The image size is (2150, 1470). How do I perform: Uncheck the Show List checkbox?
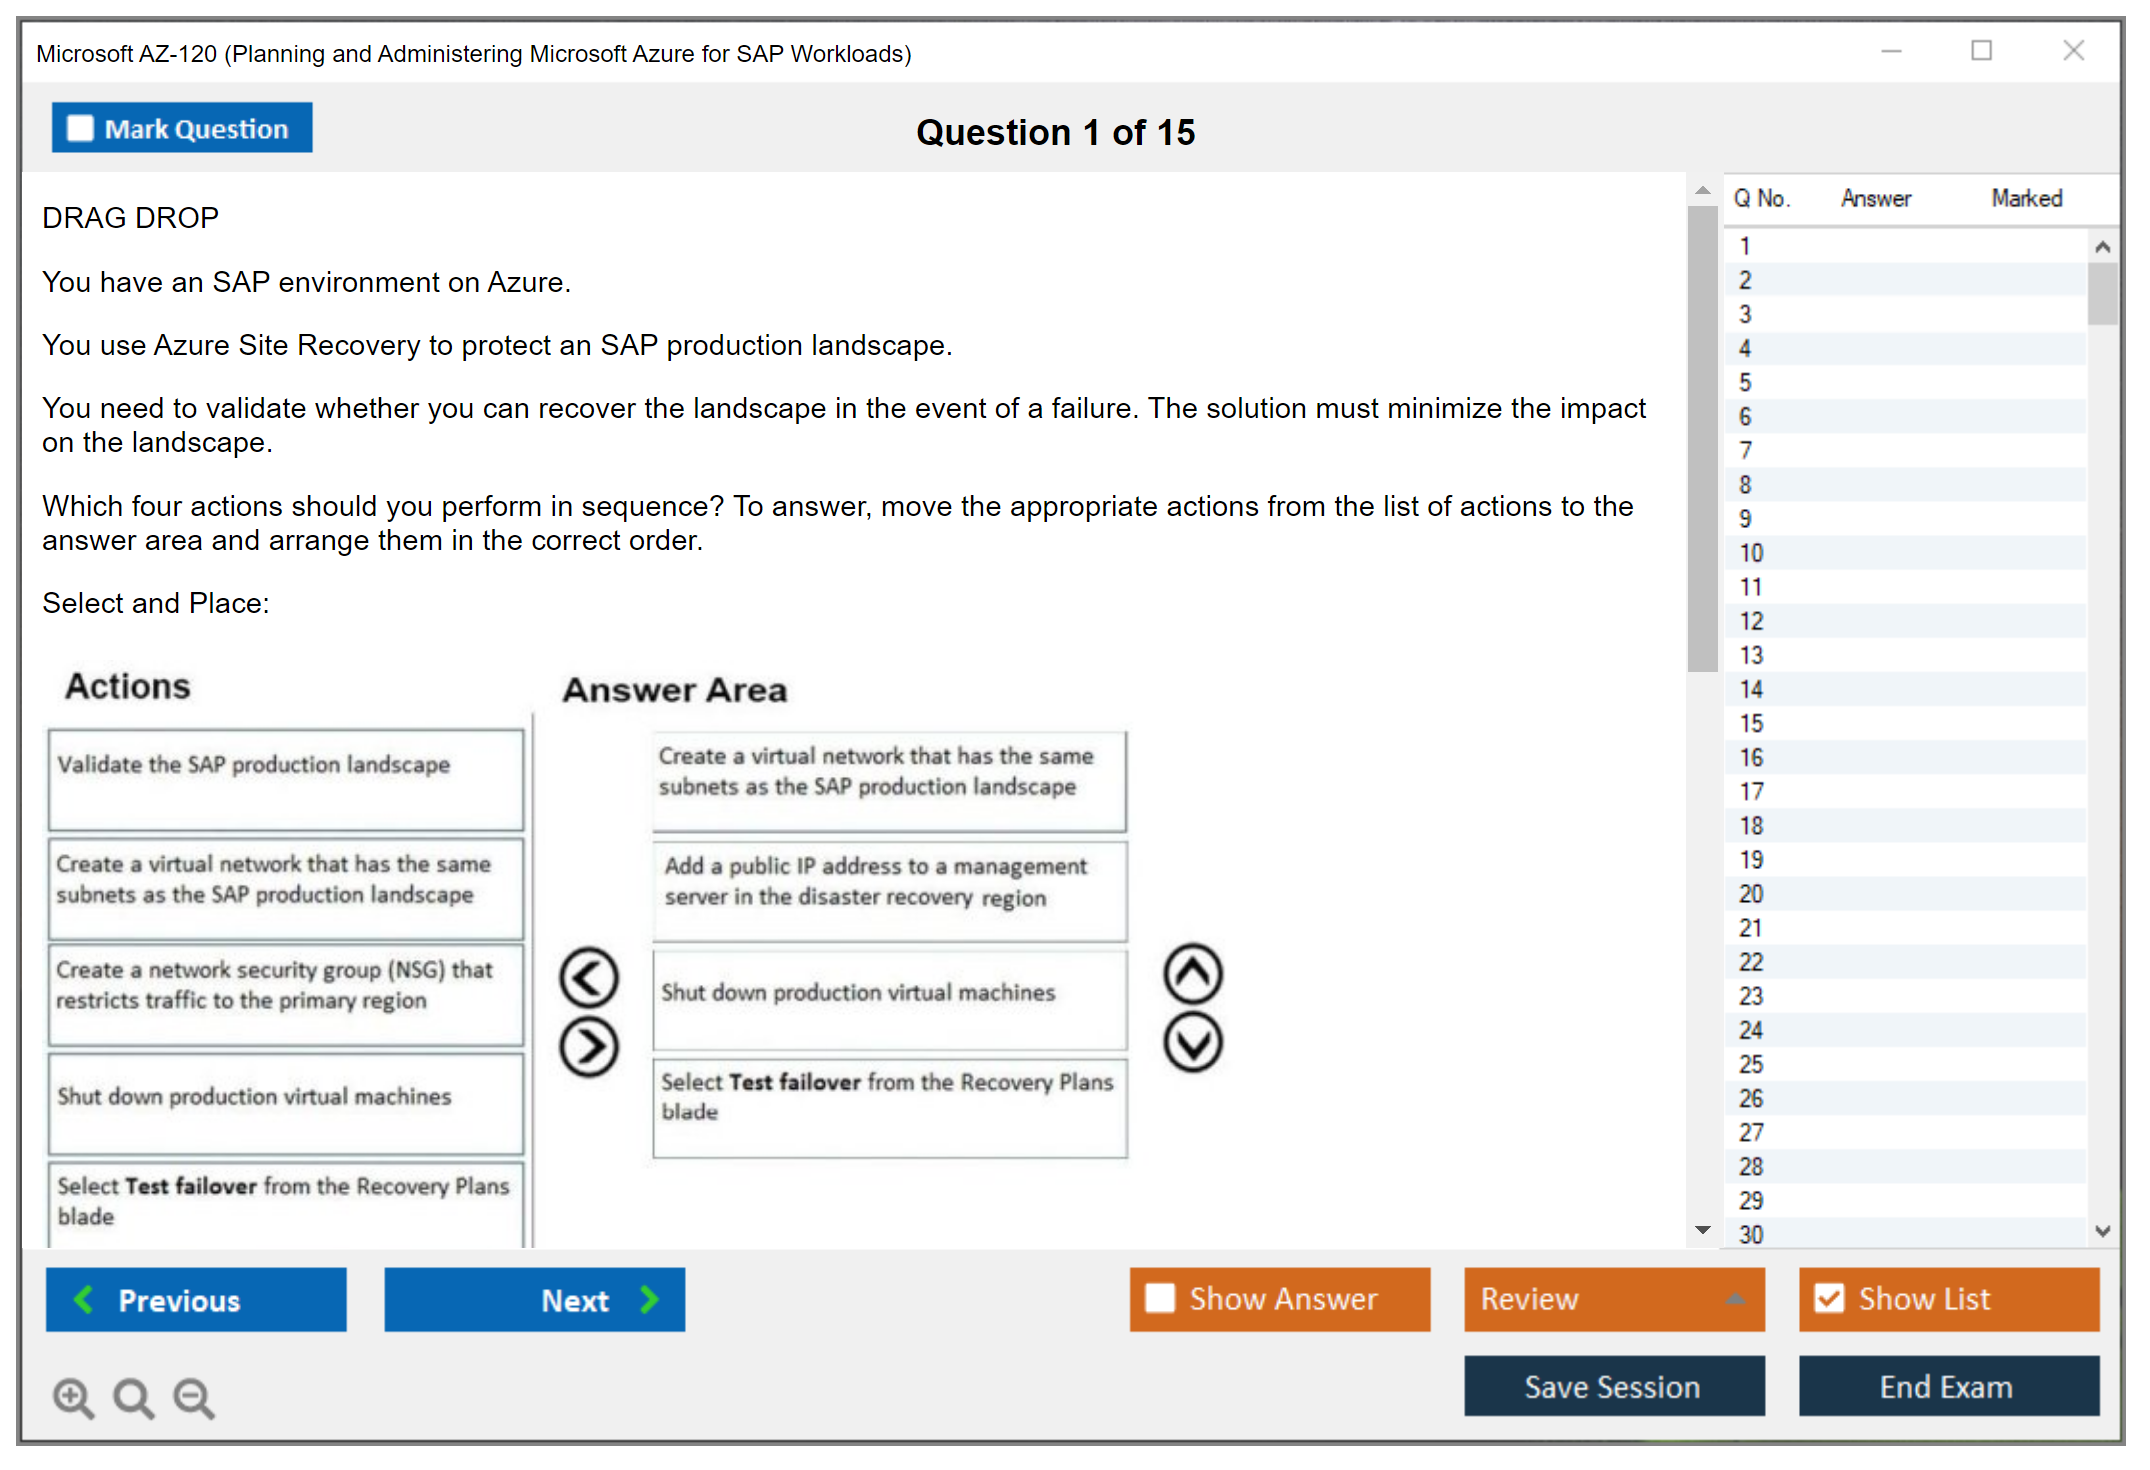(x=1829, y=1298)
